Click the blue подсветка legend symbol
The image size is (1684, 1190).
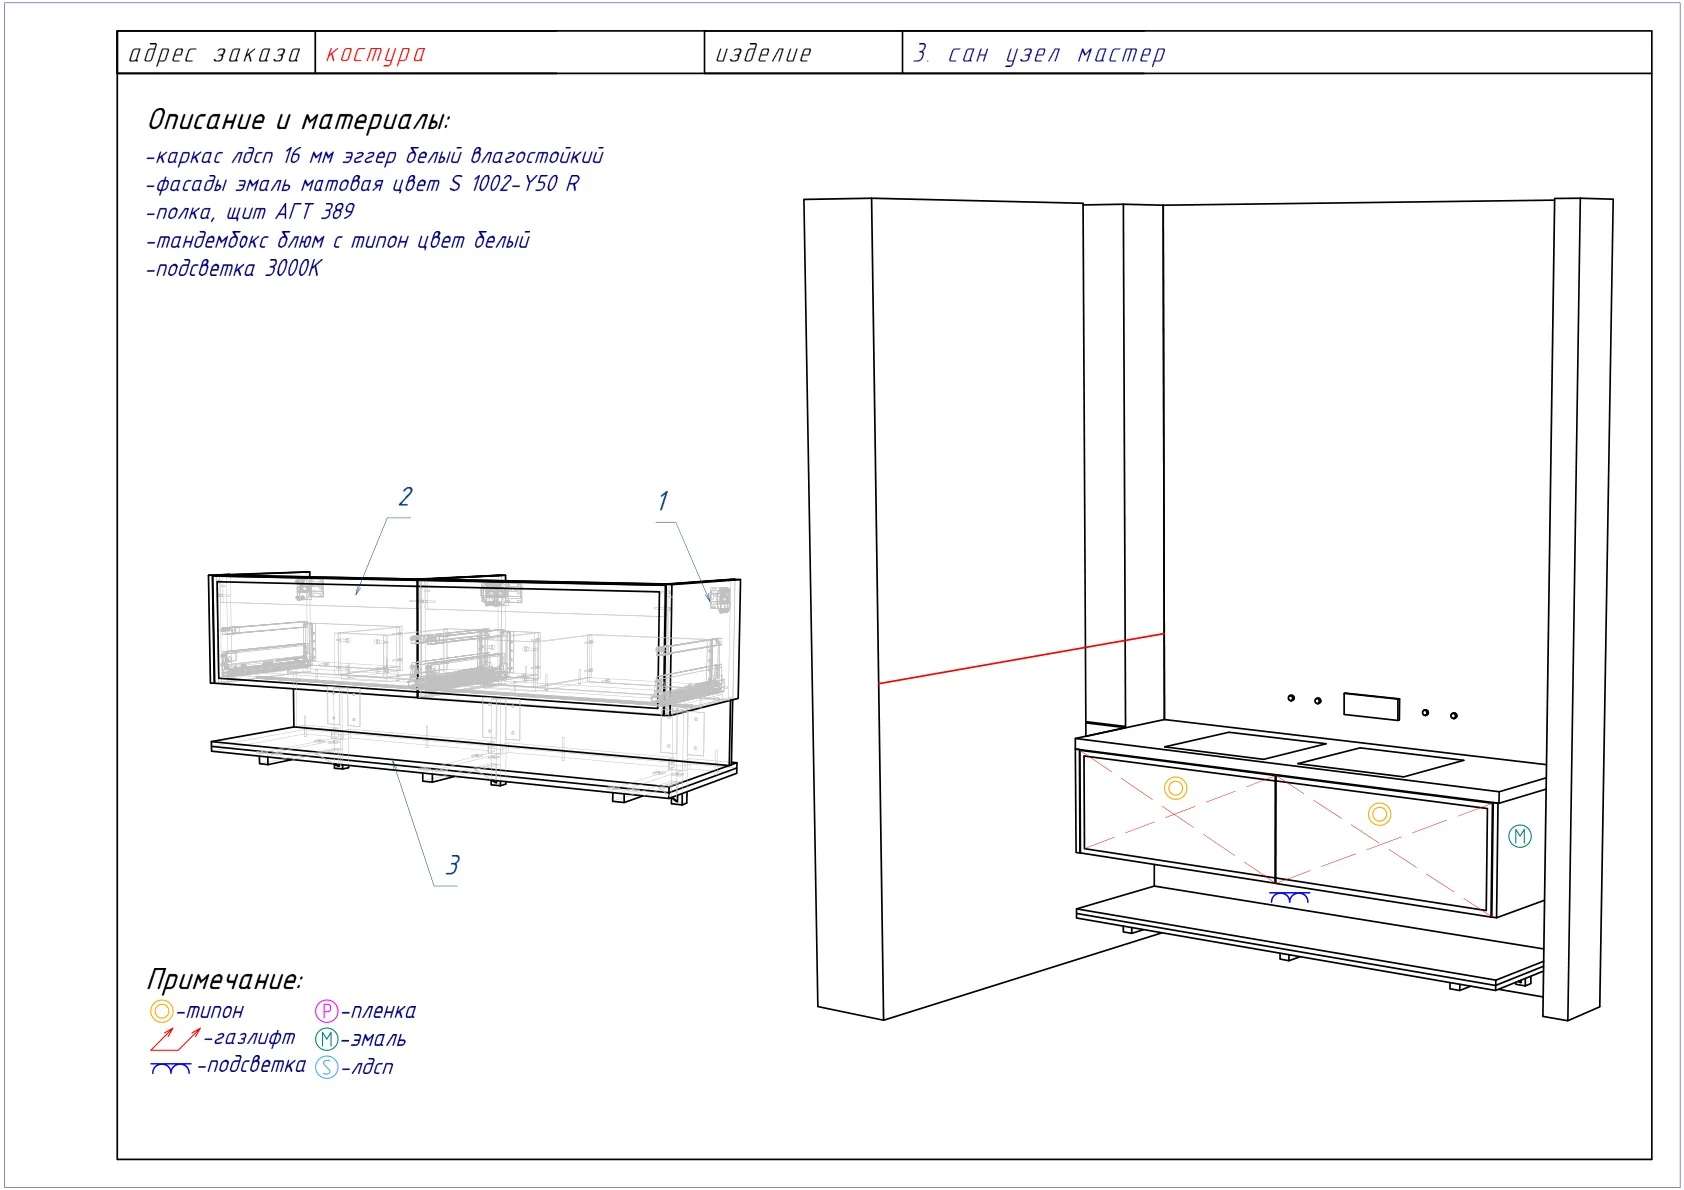tap(170, 1068)
